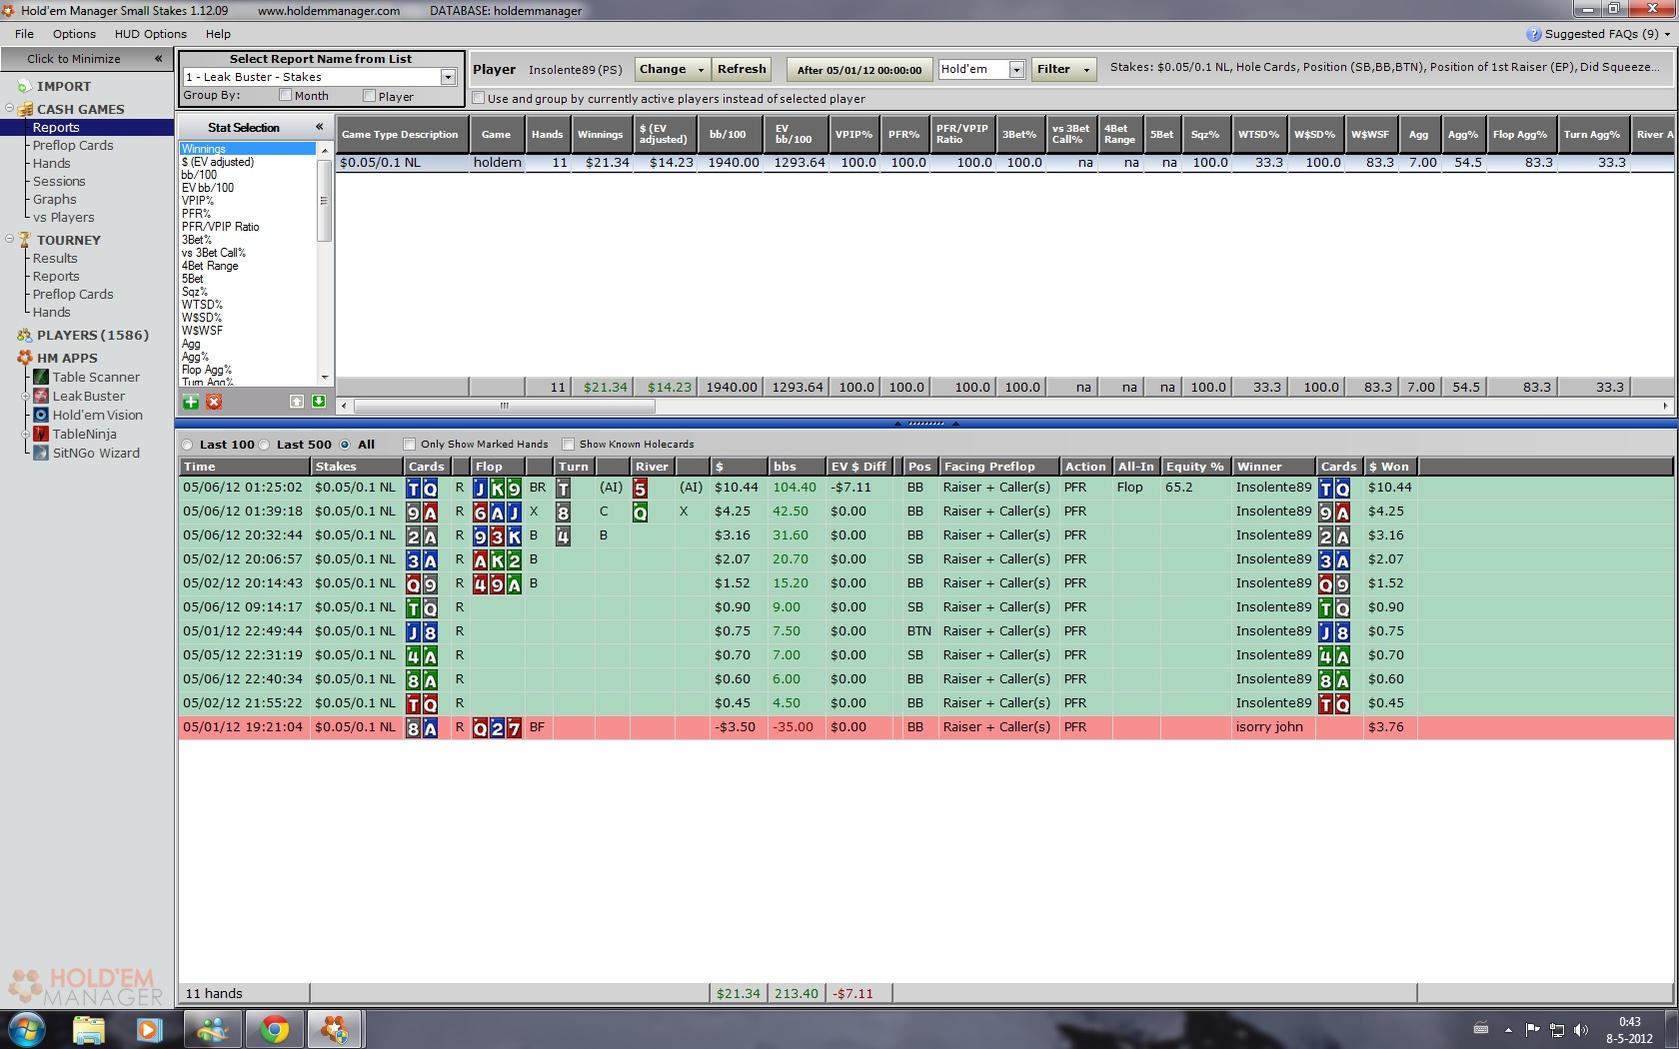Click the TOURNEY trophy icon
This screenshot has width=1679, height=1049.
coord(24,240)
